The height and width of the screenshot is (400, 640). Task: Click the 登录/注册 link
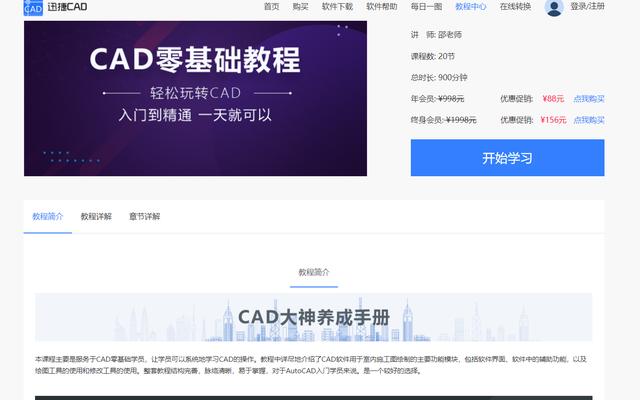click(587, 7)
